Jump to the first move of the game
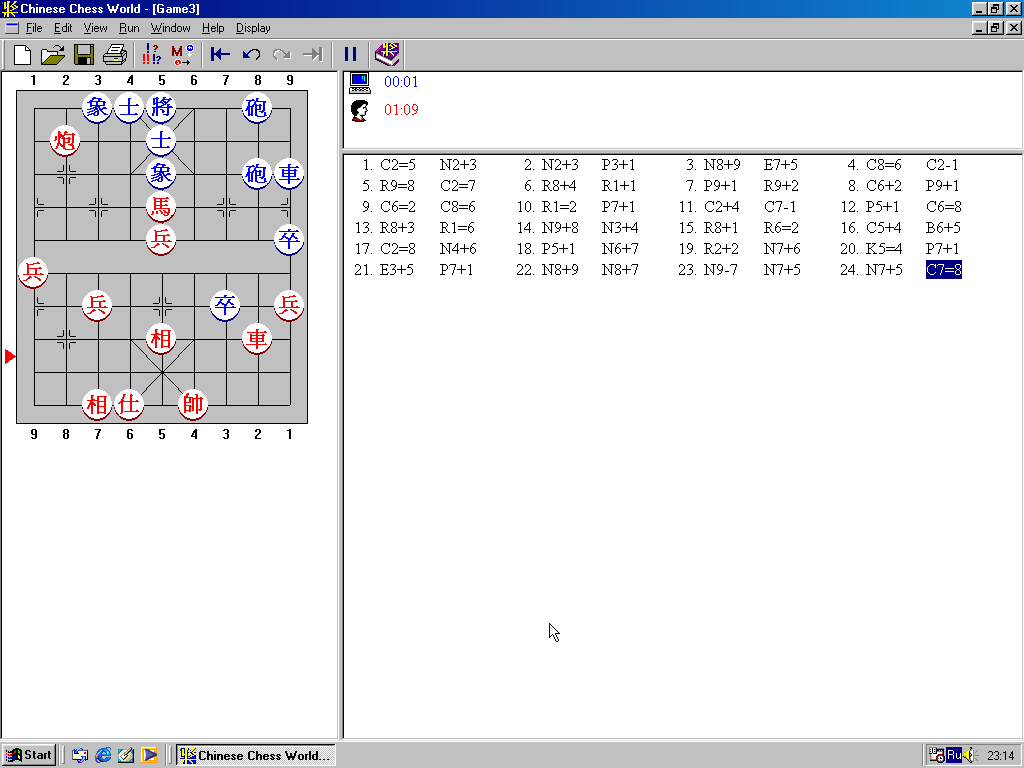Image resolution: width=1024 pixels, height=768 pixels. 220,54
